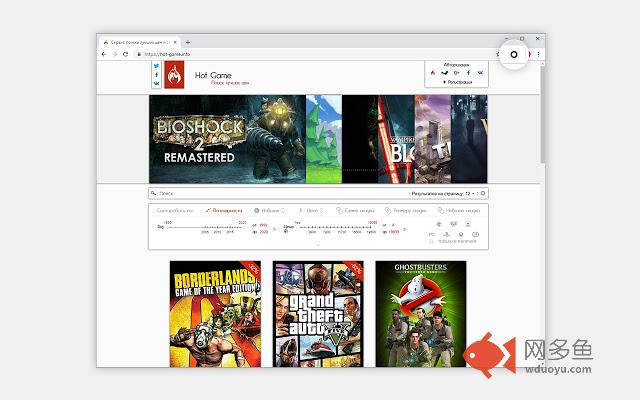The height and width of the screenshot is (400, 640).
Task: Reload the hot-game.info page
Action: pyautogui.click(x=126, y=54)
